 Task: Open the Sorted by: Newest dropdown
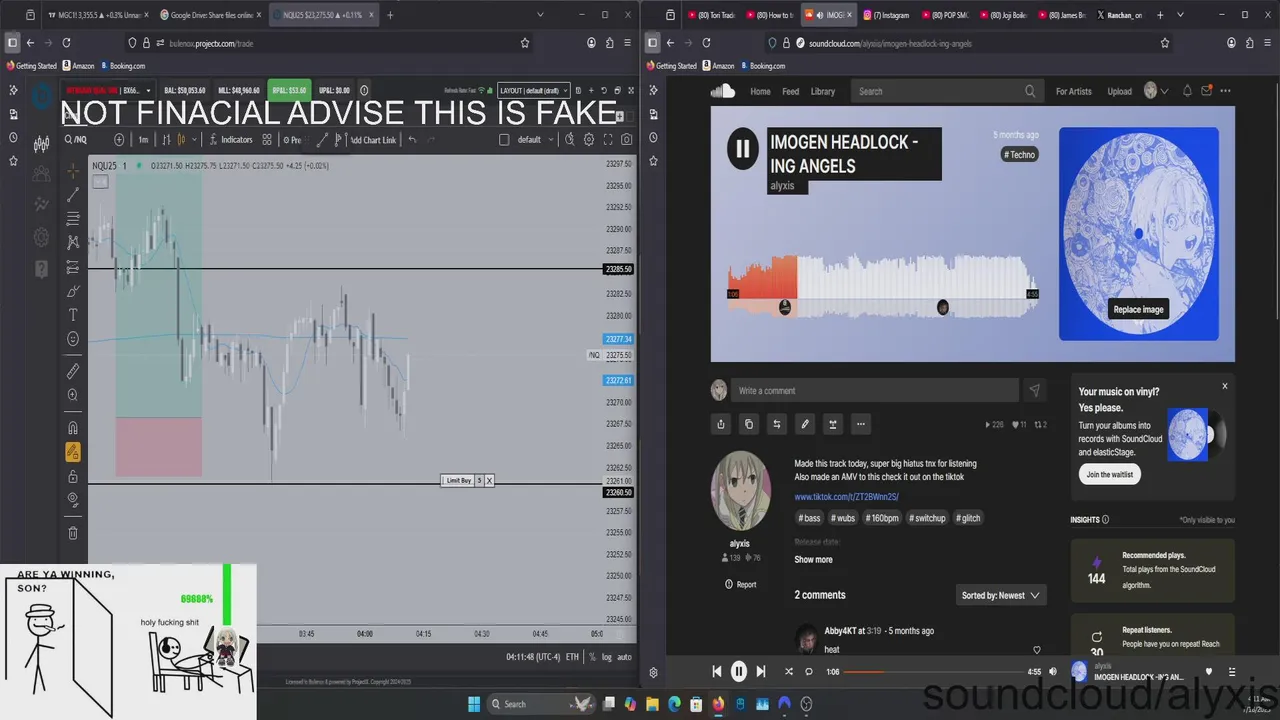[x=1001, y=595]
